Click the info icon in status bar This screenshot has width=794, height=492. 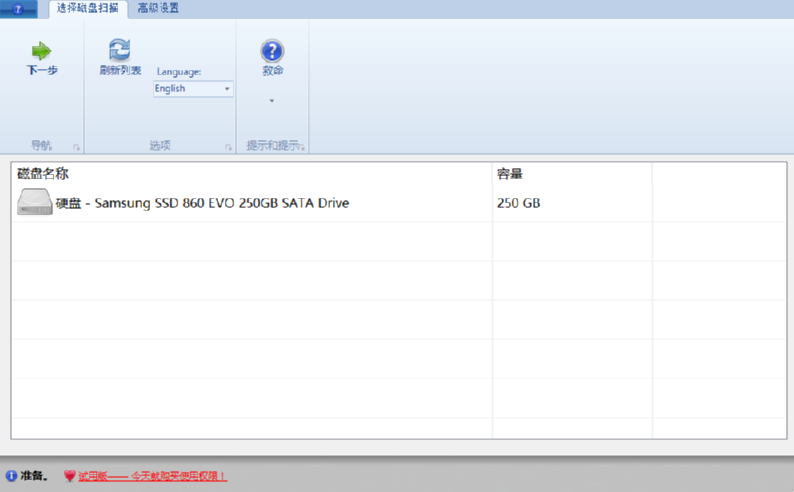11,476
